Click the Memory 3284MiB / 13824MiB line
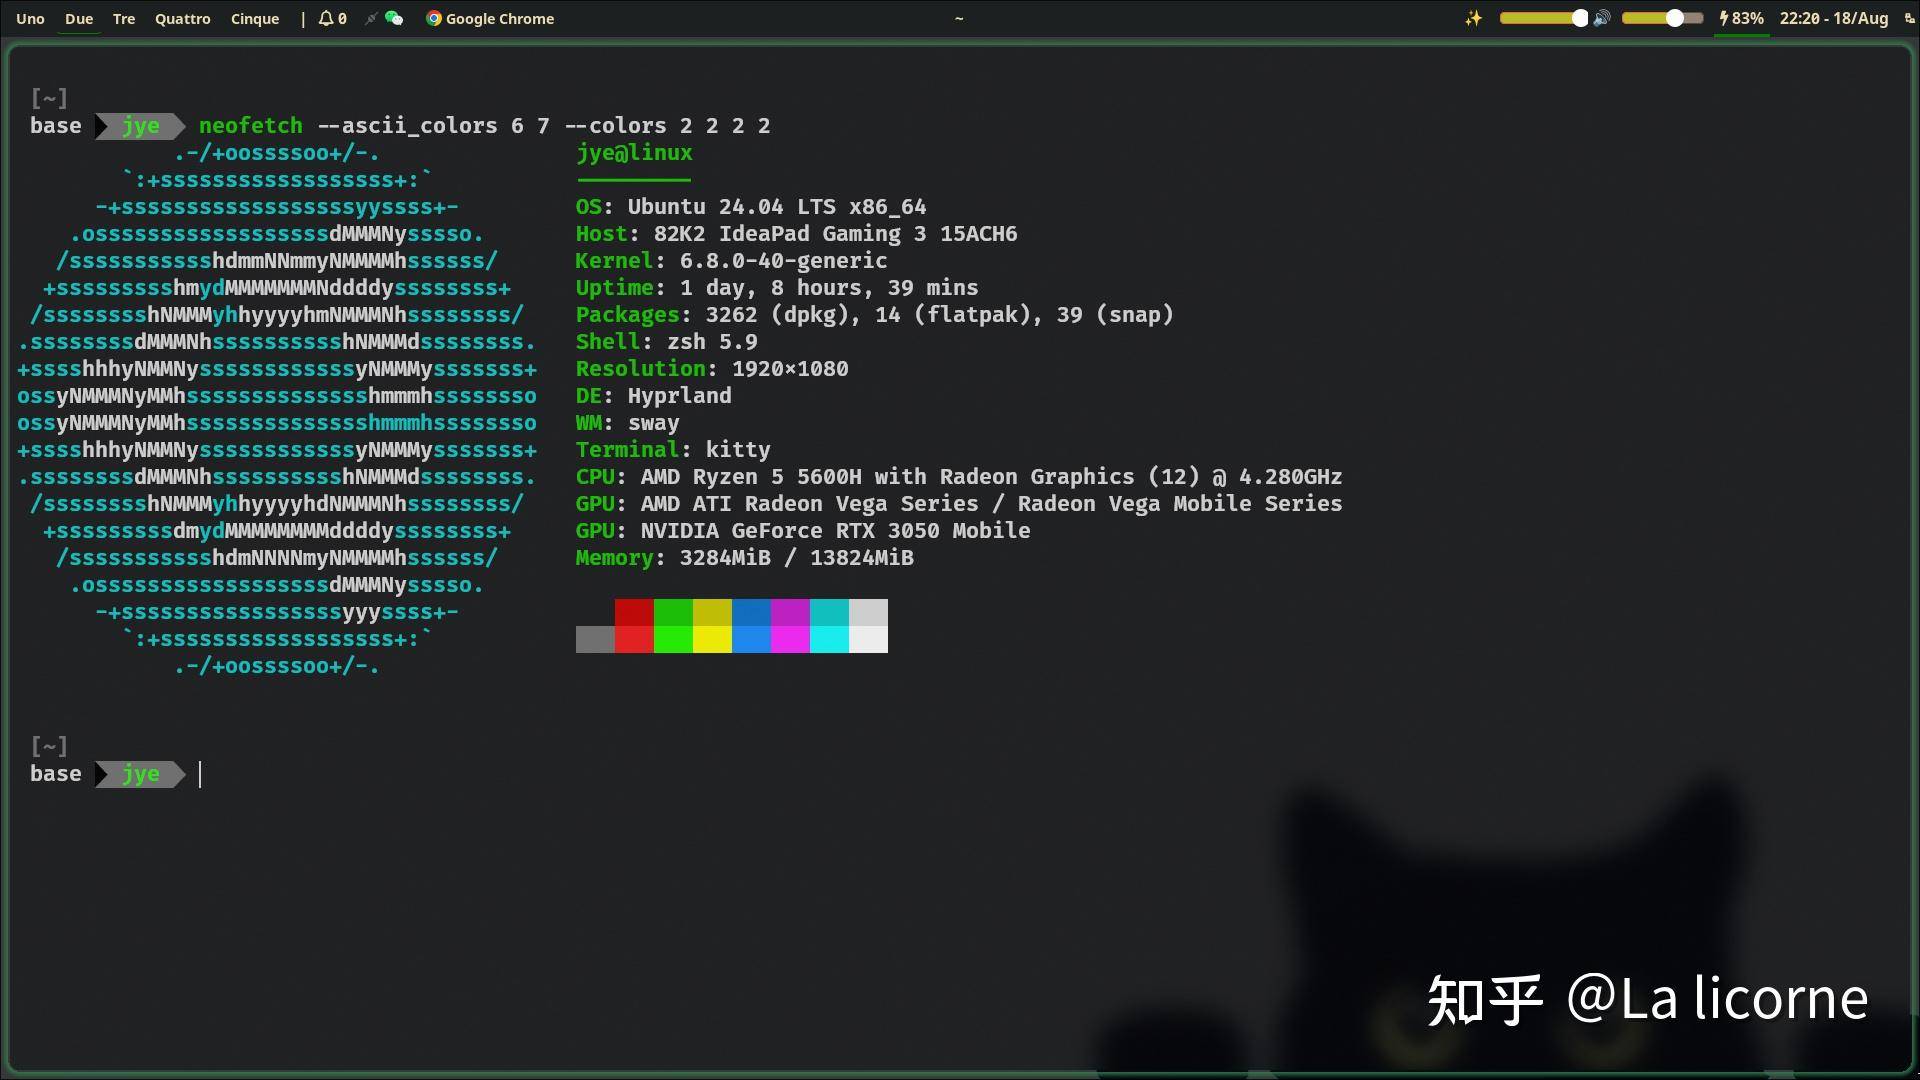The image size is (1920, 1080). pyautogui.click(x=744, y=558)
